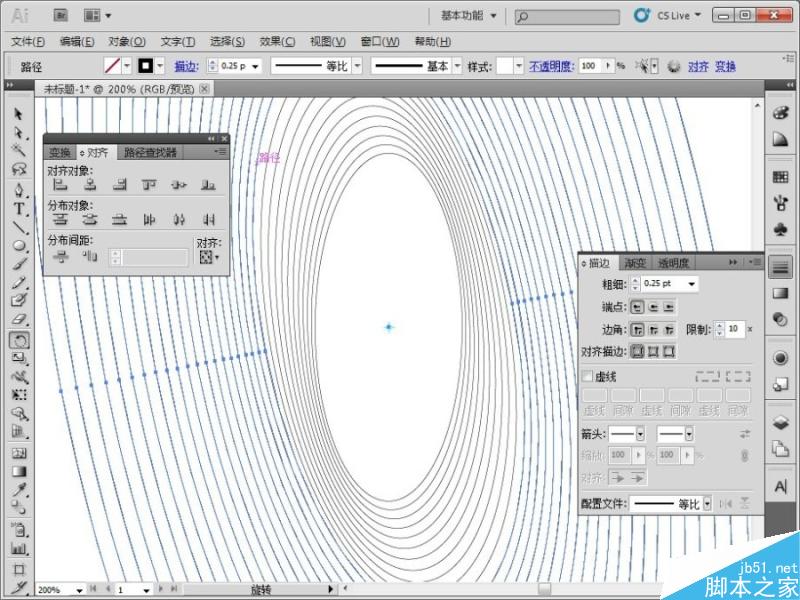Viewport: 800px width, 600px height.
Task: Select the Scale tool
Action: tap(18, 358)
